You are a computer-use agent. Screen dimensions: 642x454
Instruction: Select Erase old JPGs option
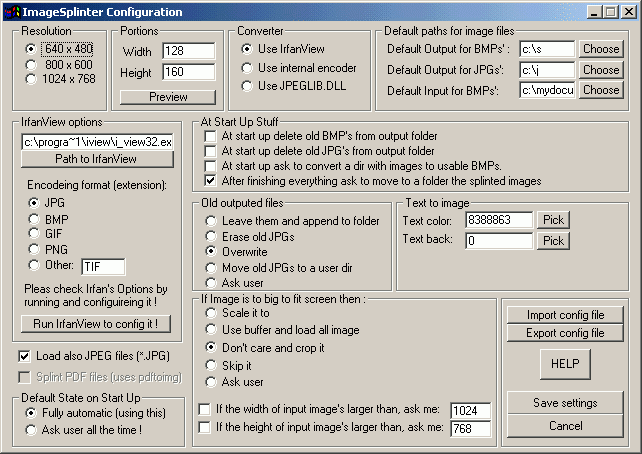(x=211, y=236)
